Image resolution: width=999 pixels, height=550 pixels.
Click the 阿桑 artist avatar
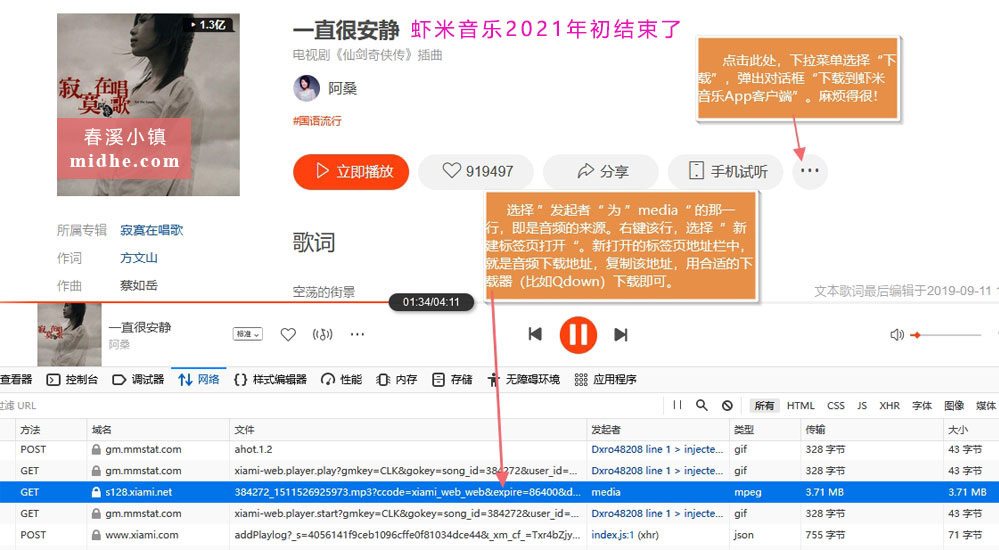306,88
